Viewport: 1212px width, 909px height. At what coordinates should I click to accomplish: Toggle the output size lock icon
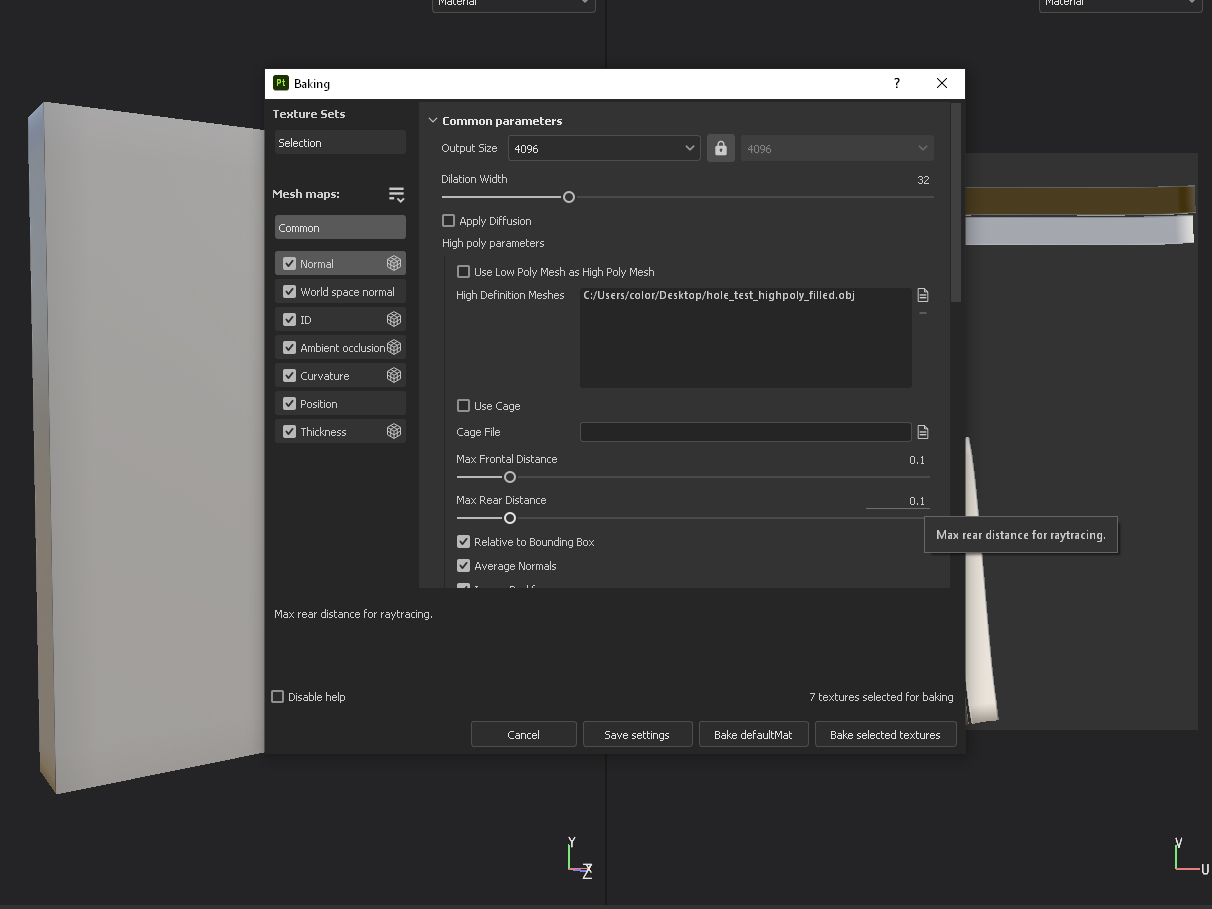click(720, 148)
